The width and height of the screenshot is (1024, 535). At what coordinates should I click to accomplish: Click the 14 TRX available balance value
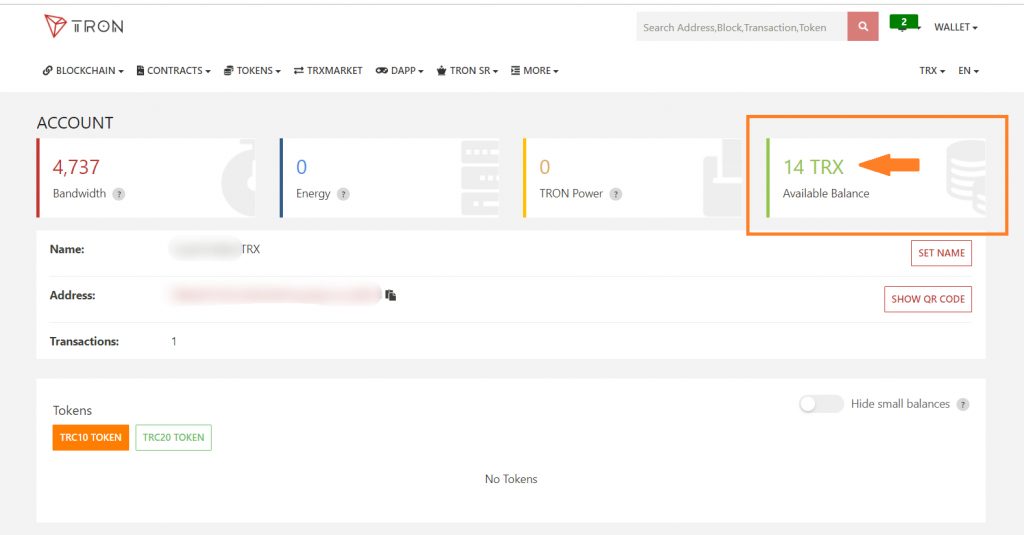pos(813,167)
